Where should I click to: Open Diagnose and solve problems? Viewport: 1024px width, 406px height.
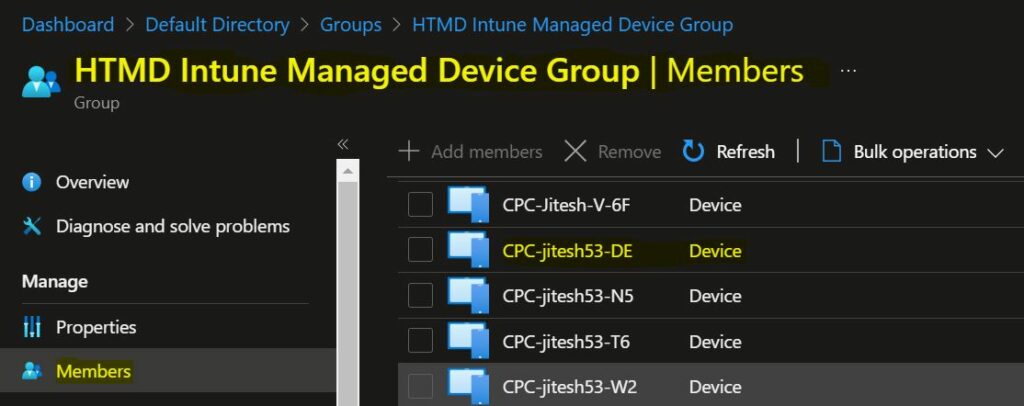click(x=173, y=226)
